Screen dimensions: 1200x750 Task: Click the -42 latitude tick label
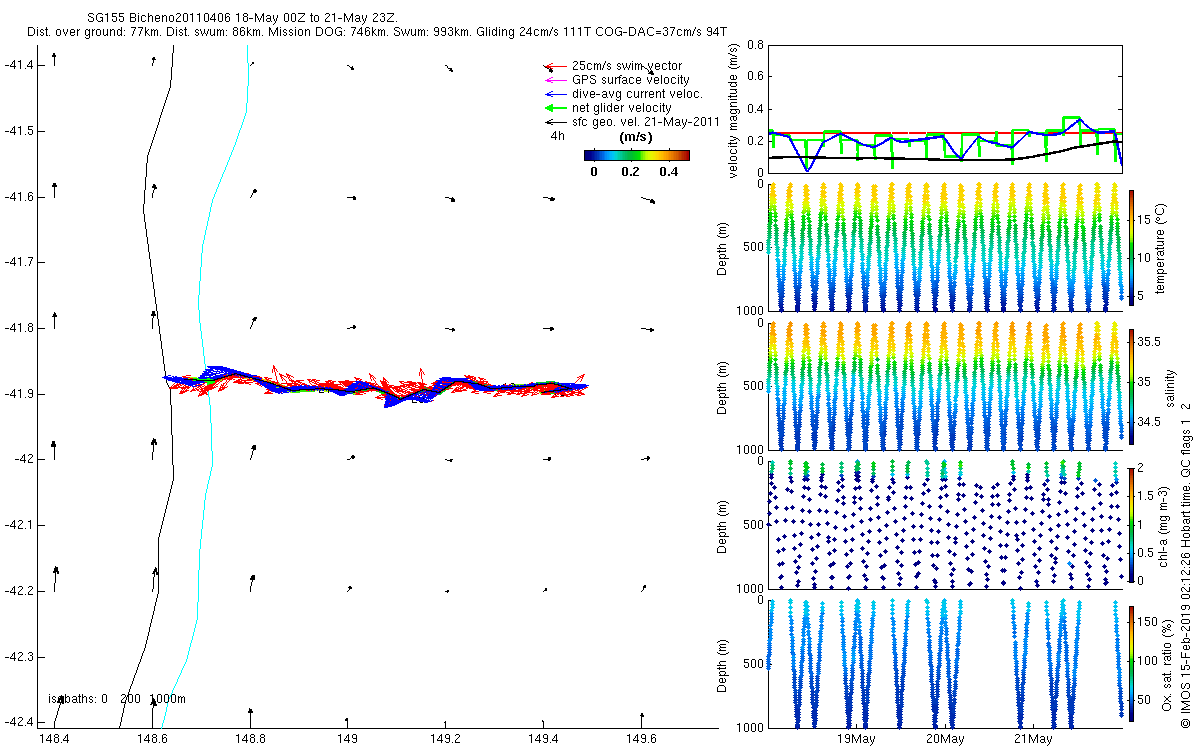tap(23, 459)
